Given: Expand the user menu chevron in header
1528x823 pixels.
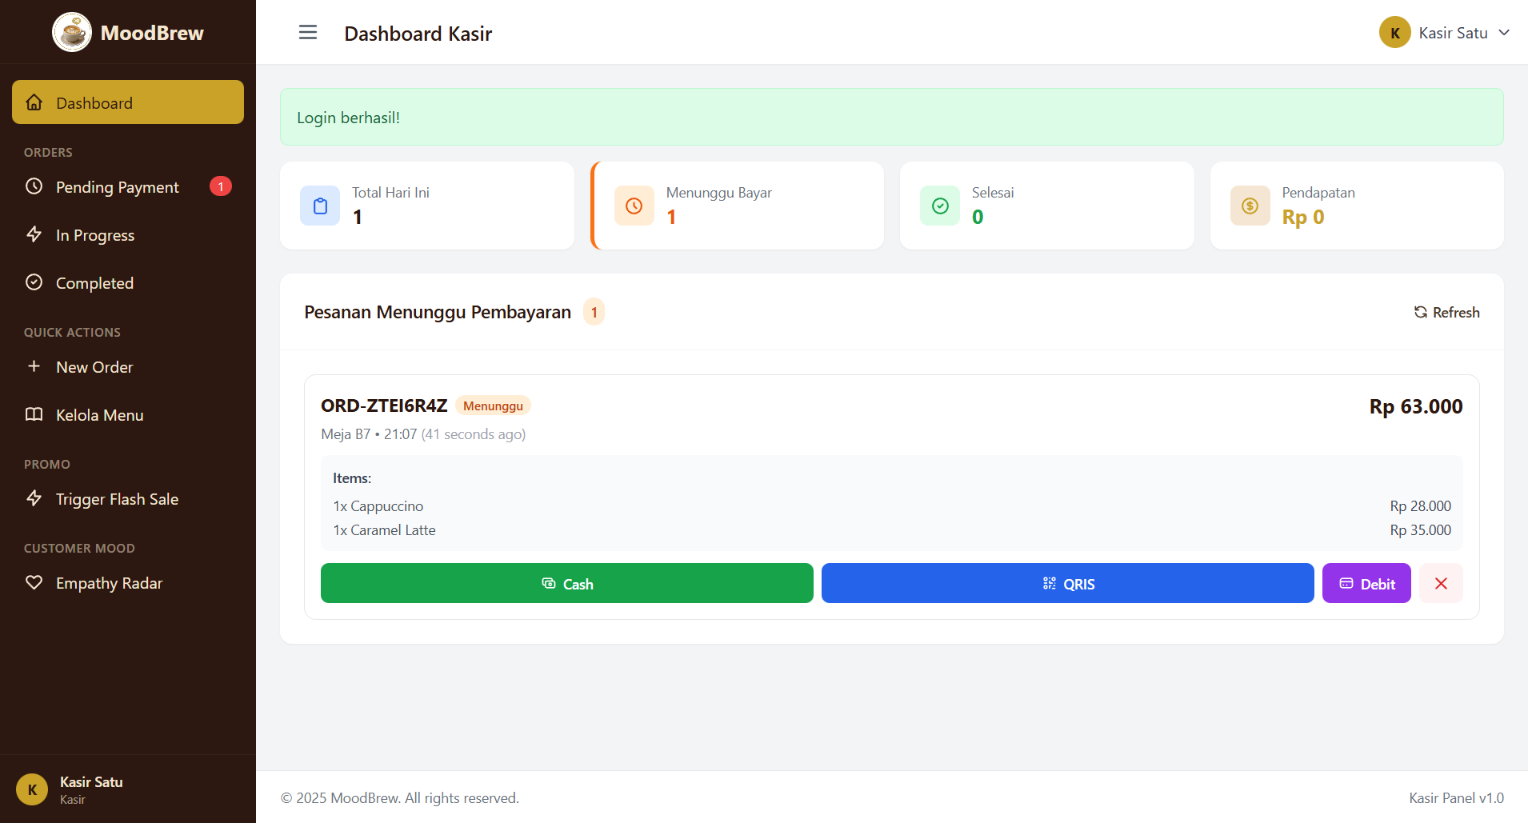Looking at the screenshot, I should 1505,32.
